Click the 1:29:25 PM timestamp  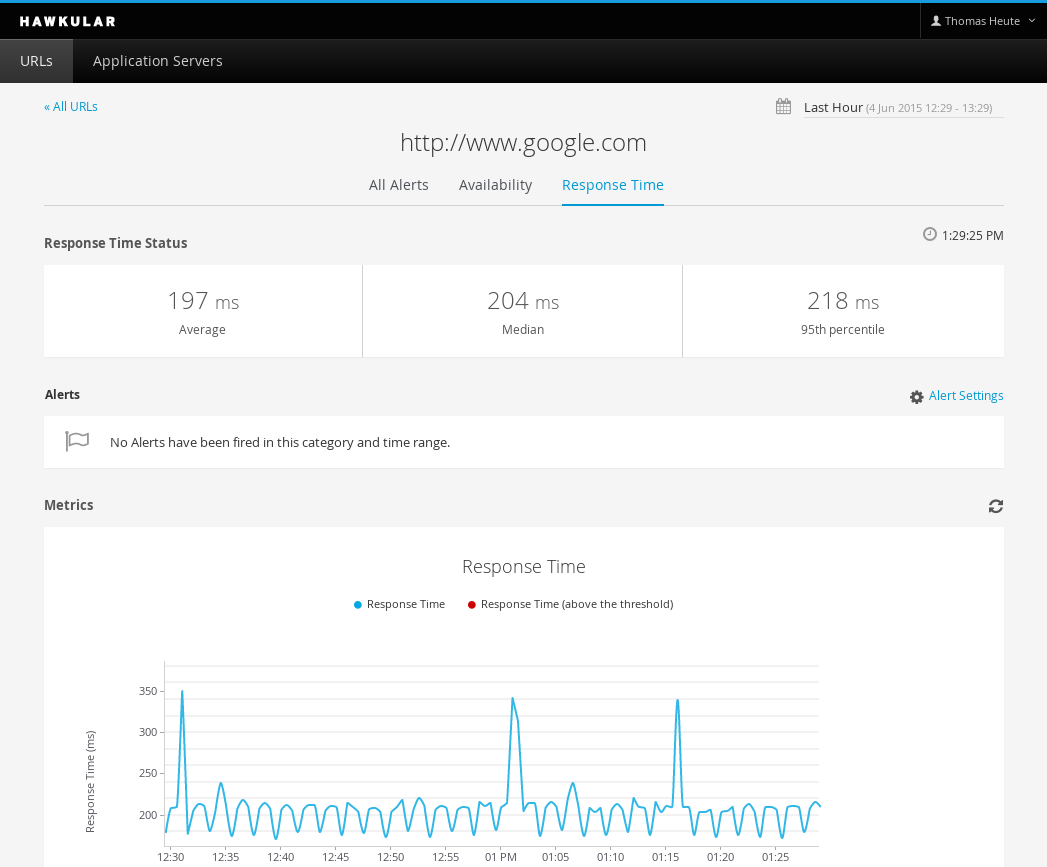pos(972,235)
